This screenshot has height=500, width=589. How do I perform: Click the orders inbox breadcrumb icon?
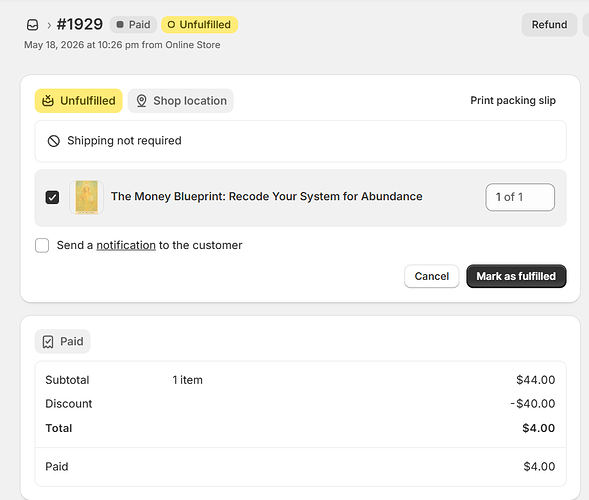(x=33, y=25)
